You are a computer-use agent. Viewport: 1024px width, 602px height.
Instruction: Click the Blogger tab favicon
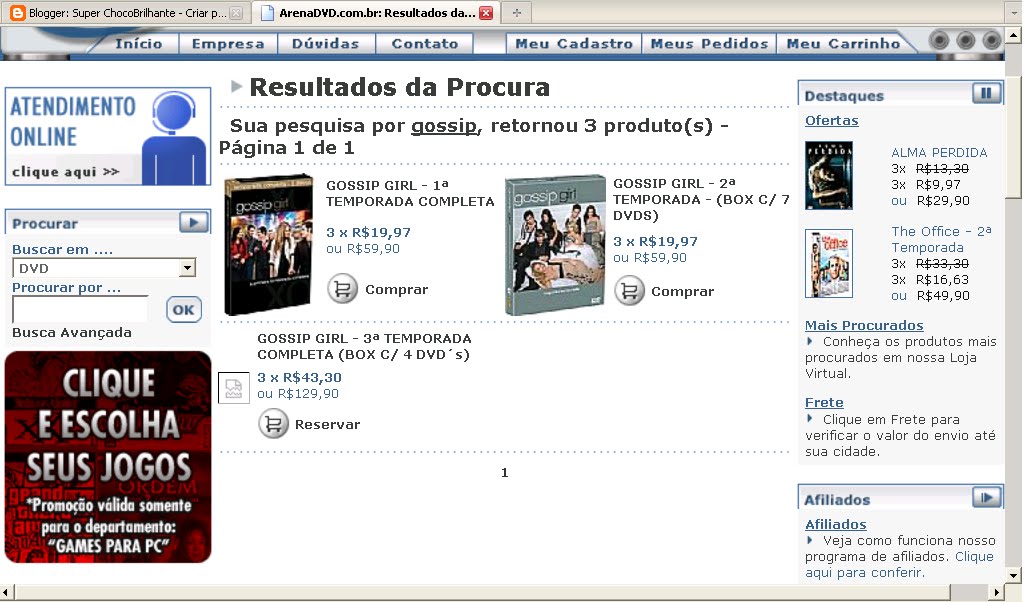coord(18,12)
